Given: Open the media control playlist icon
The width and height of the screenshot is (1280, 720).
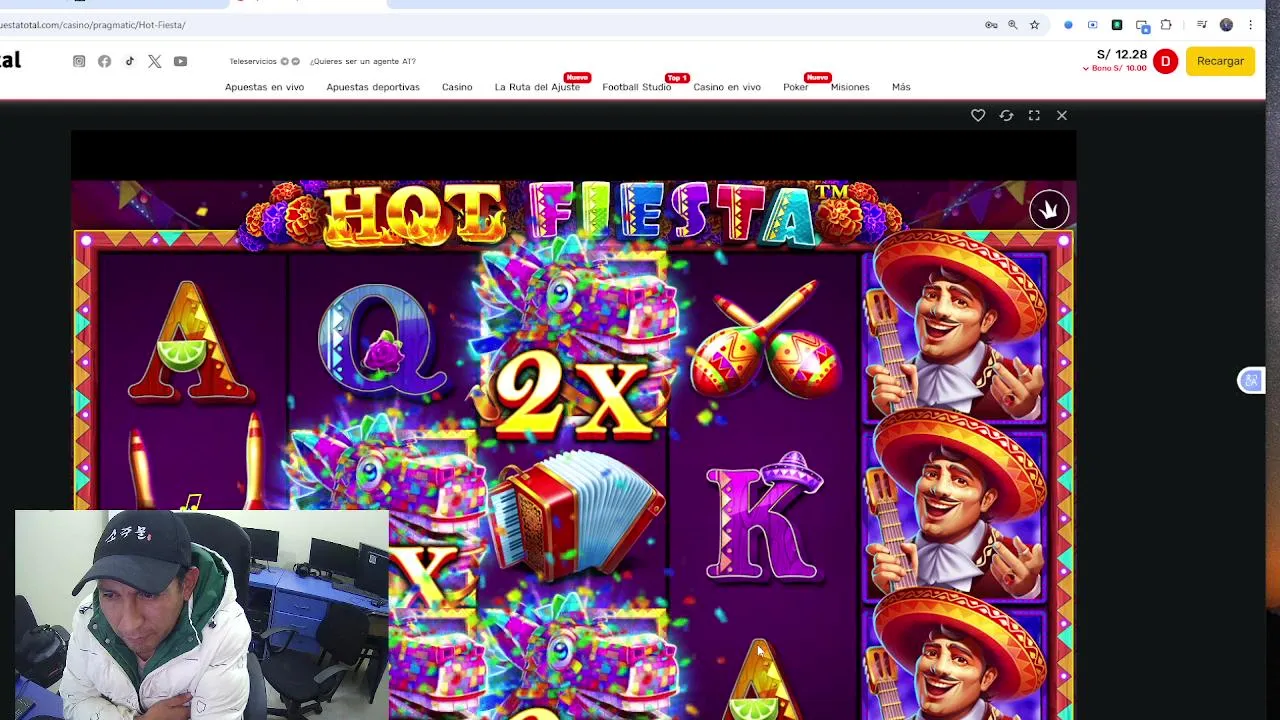Looking at the screenshot, I should (x=1202, y=25).
